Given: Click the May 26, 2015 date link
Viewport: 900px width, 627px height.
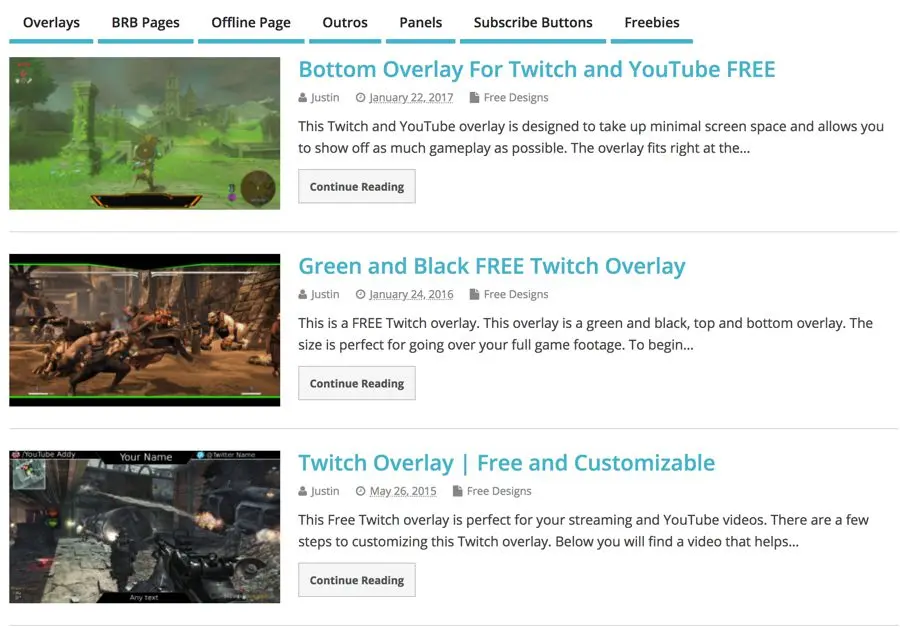Looking at the screenshot, I should click(402, 492).
